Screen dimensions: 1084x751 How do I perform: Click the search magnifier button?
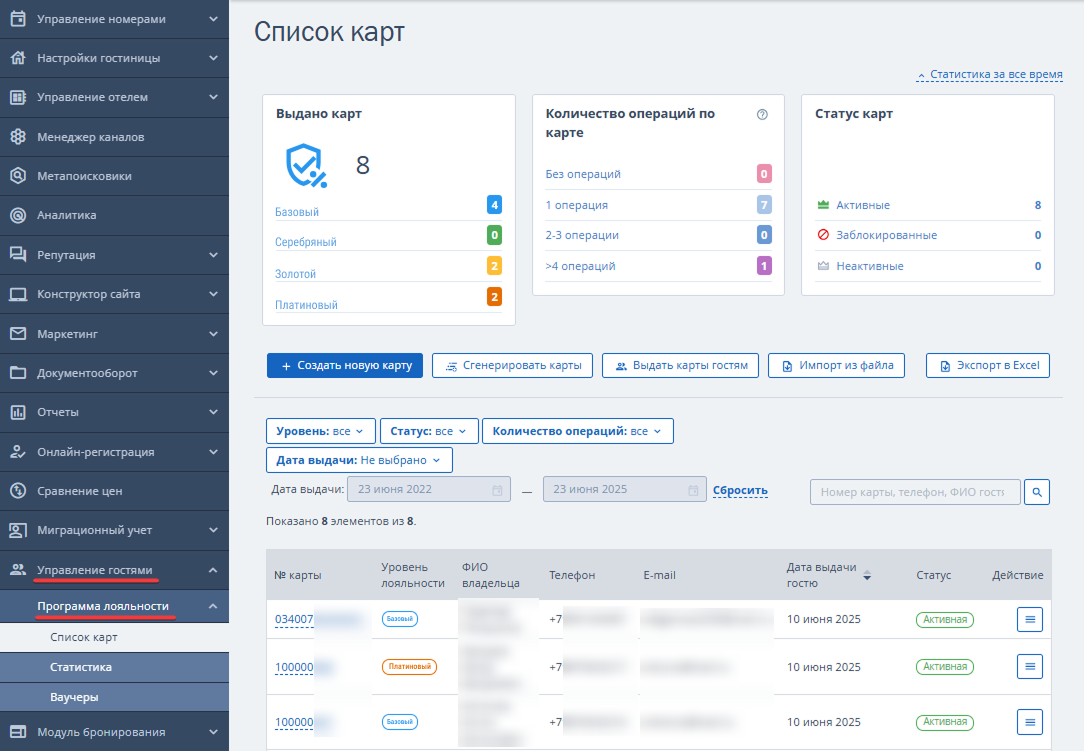[1036, 492]
